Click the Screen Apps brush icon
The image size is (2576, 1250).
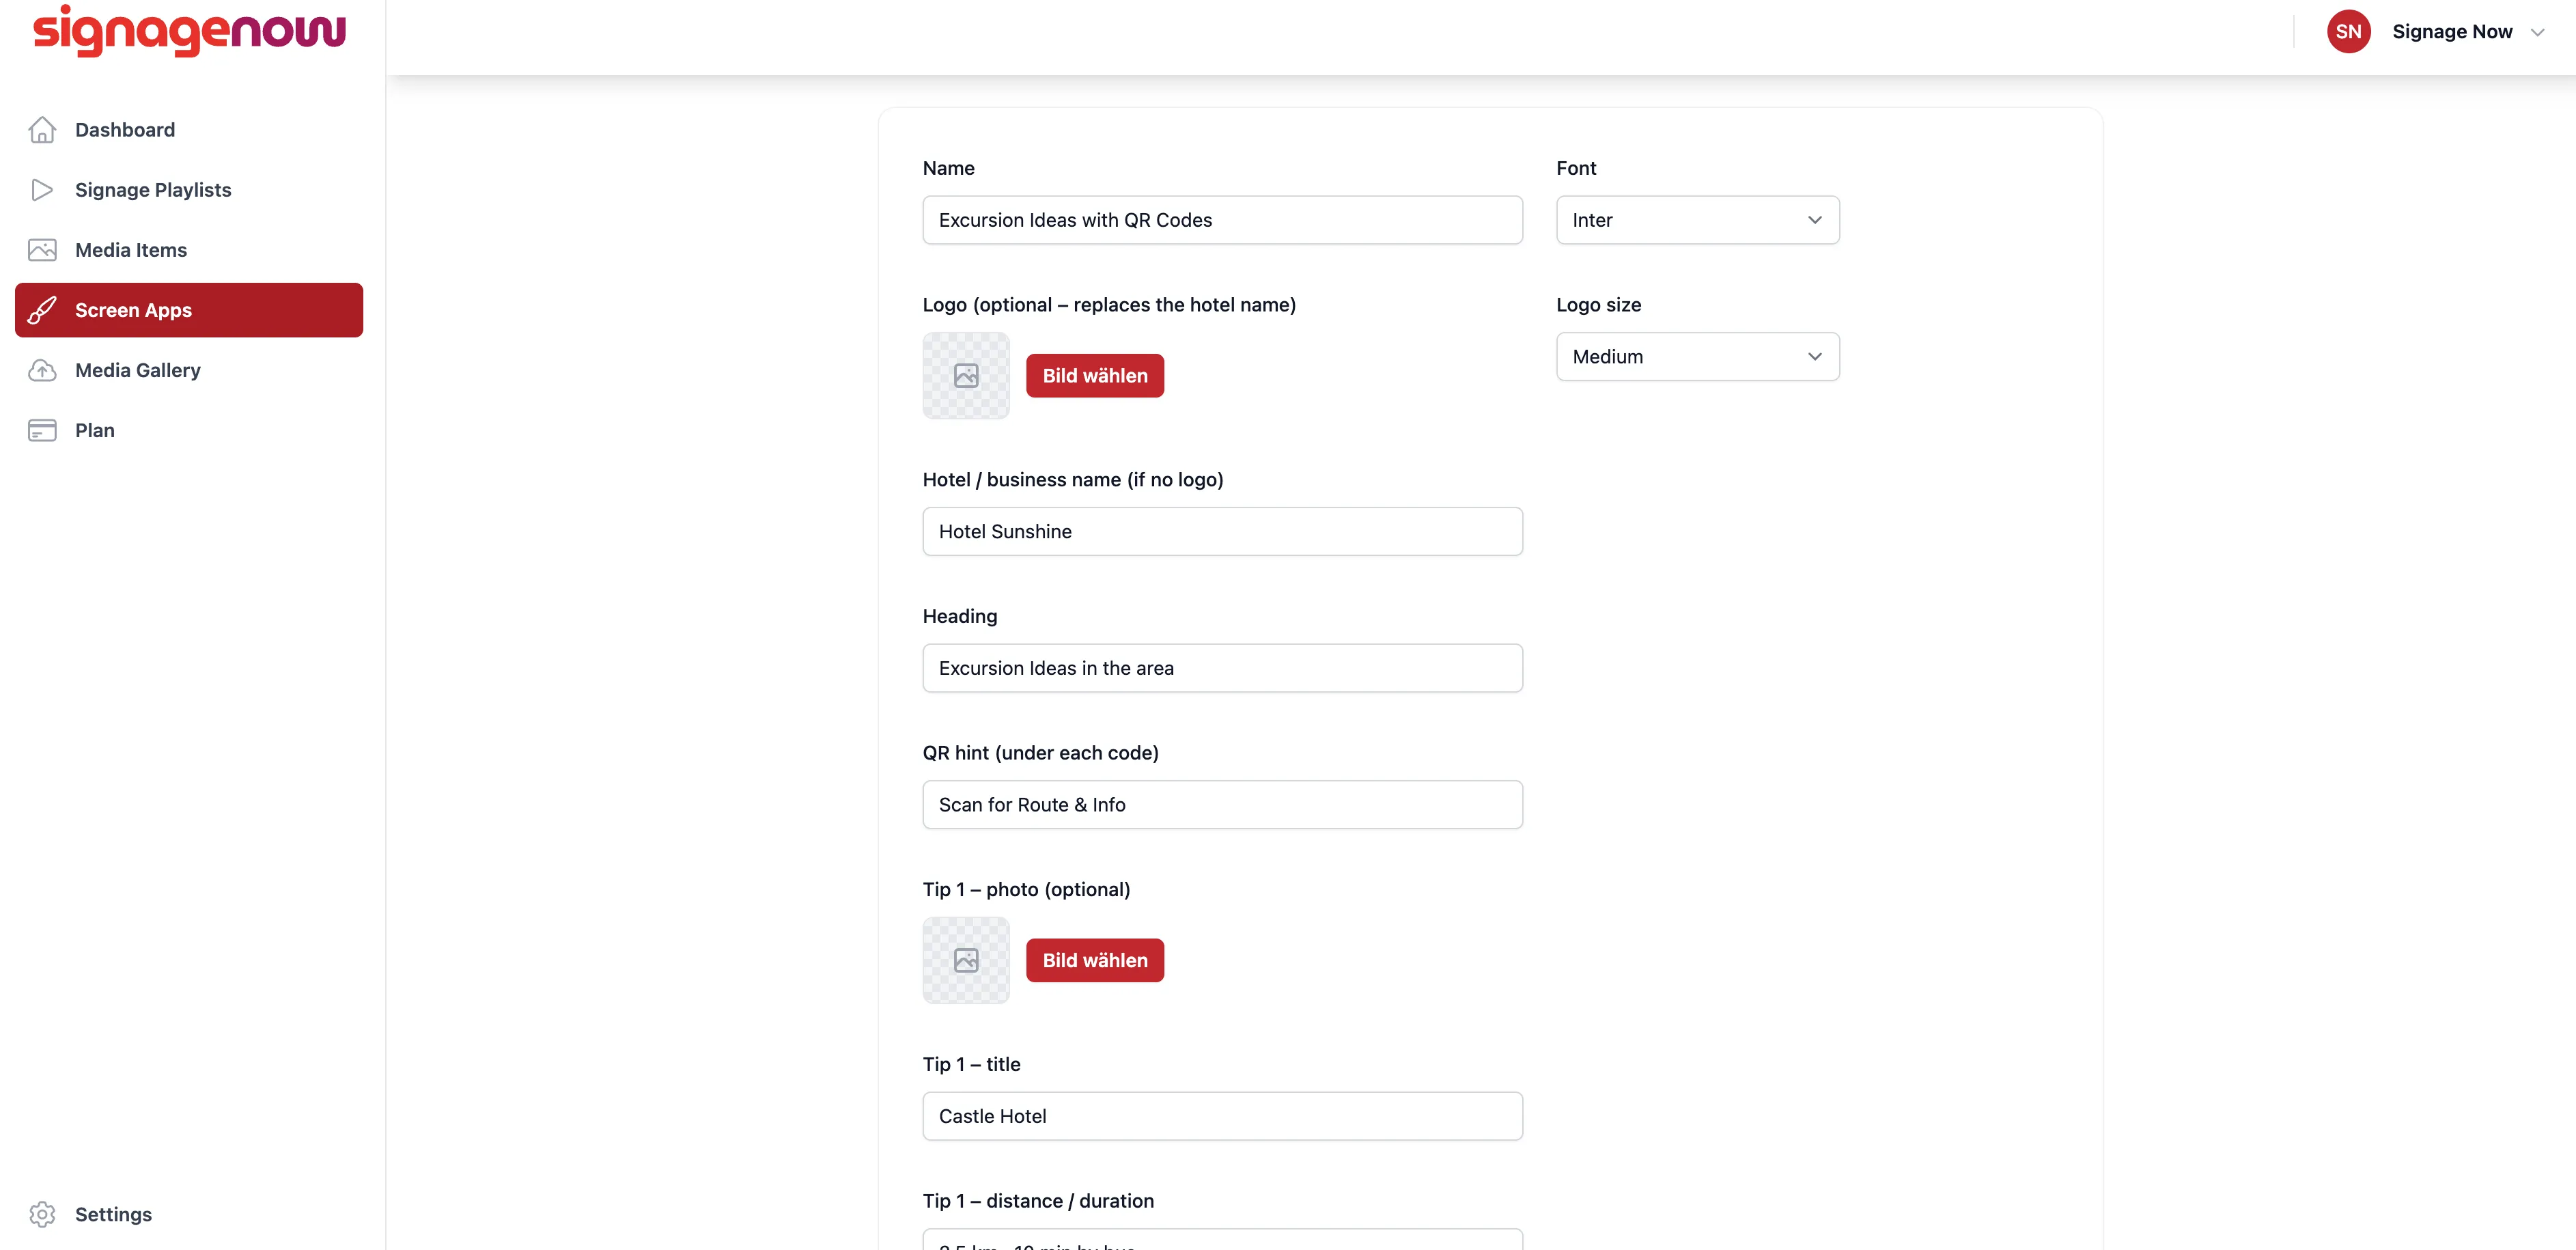tap(42, 310)
